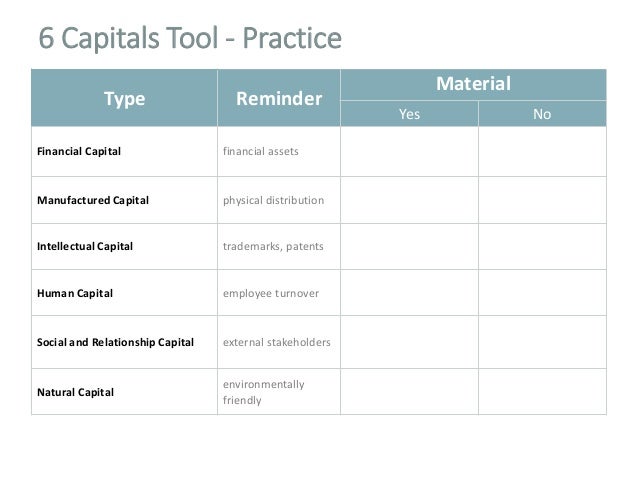Image resolution: width=638 pixels, height=479 pixels.
Task: Click the Intellectual Capital row label
Action: click(85, 246)
